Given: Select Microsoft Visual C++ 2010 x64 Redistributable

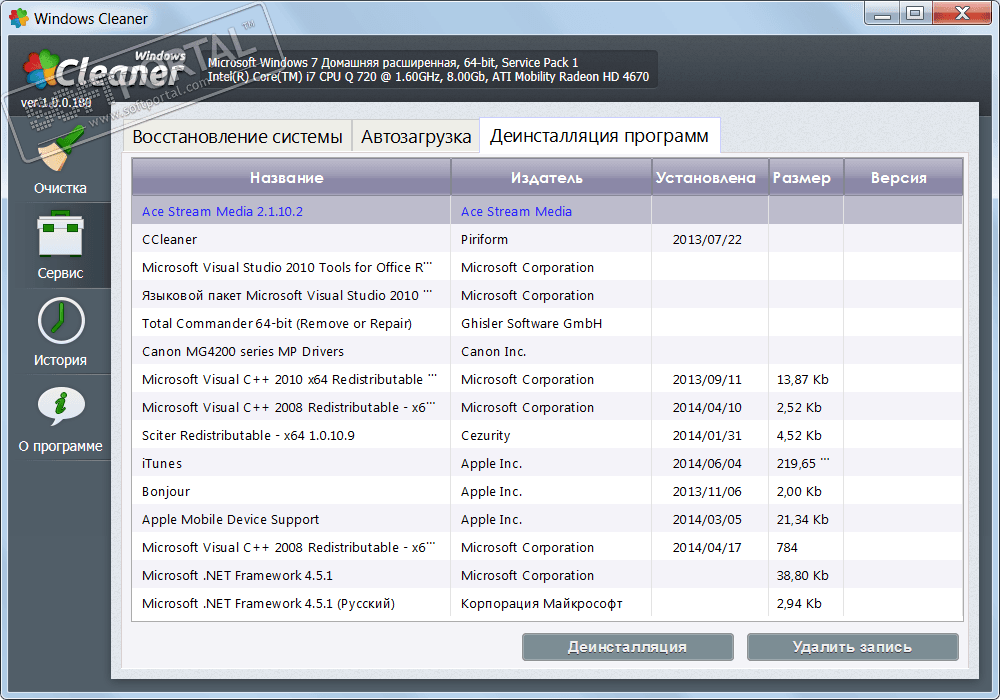Looking at the screenshot, I should (x=547, y=379).
